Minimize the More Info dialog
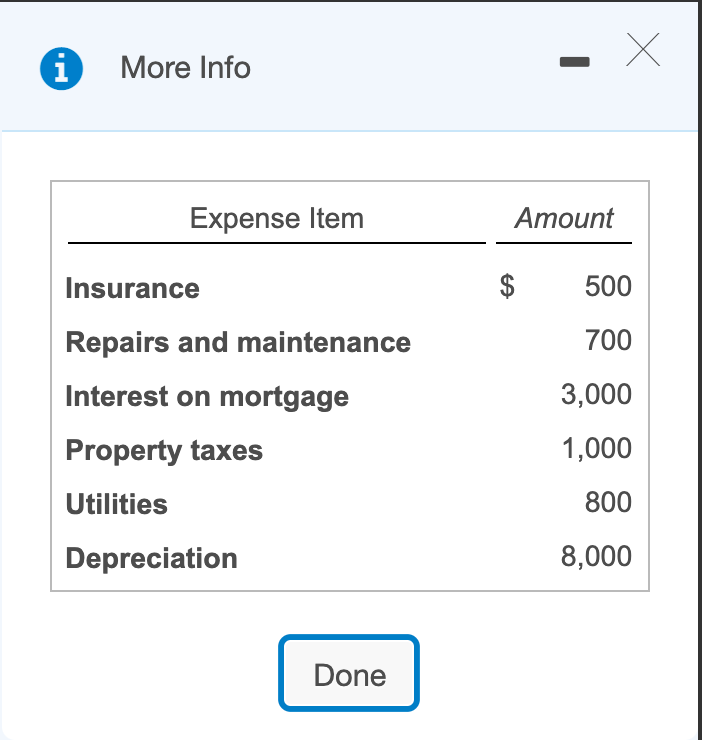The image size is (702, 740). (x=574, y=63)
